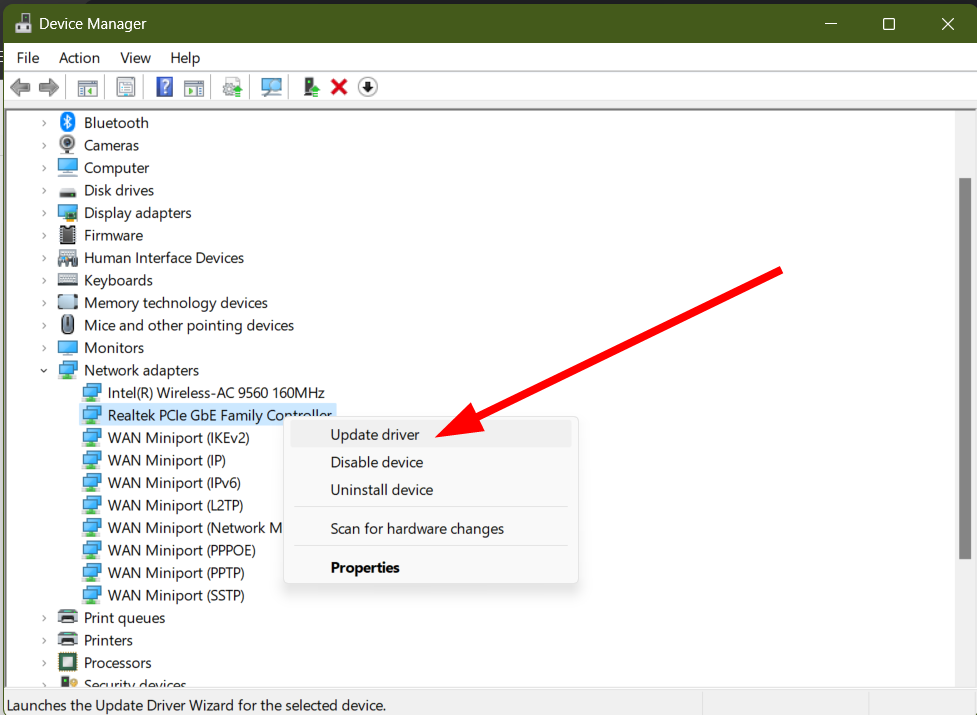Open the File menu
The height and width of the screenshot is (715, 977).
[28, 58]
